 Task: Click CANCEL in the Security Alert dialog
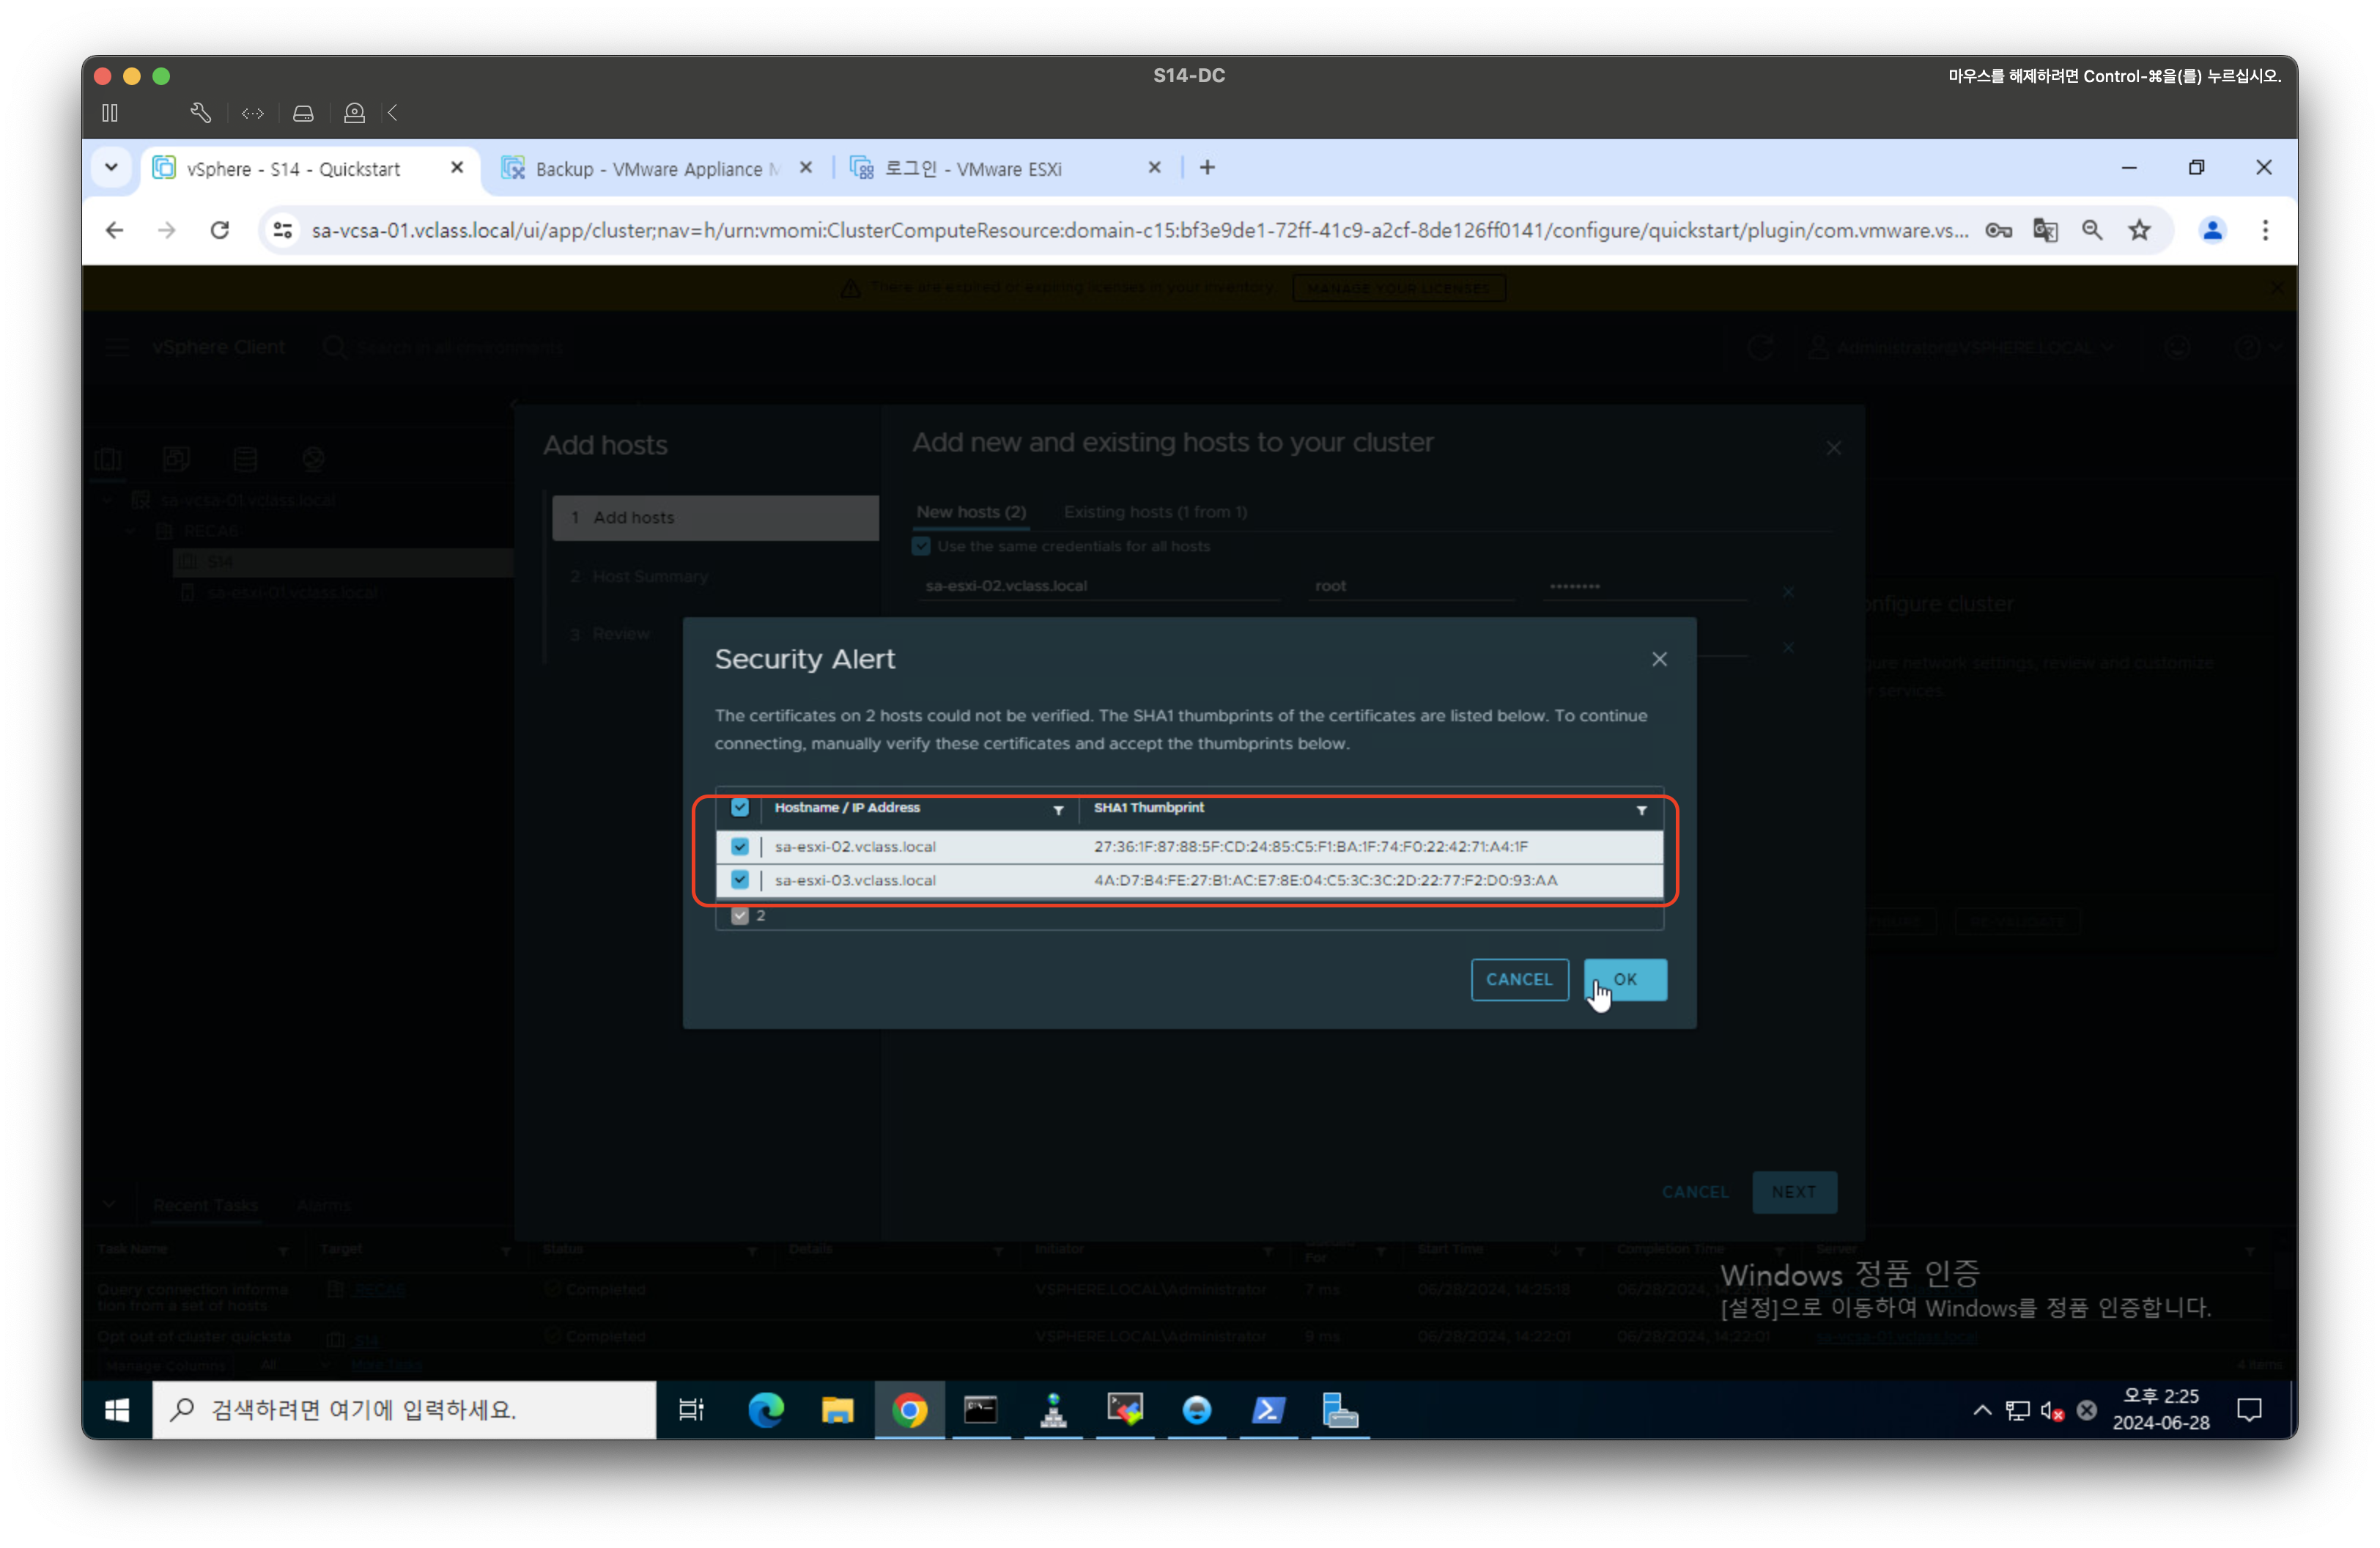(1518, 979)
